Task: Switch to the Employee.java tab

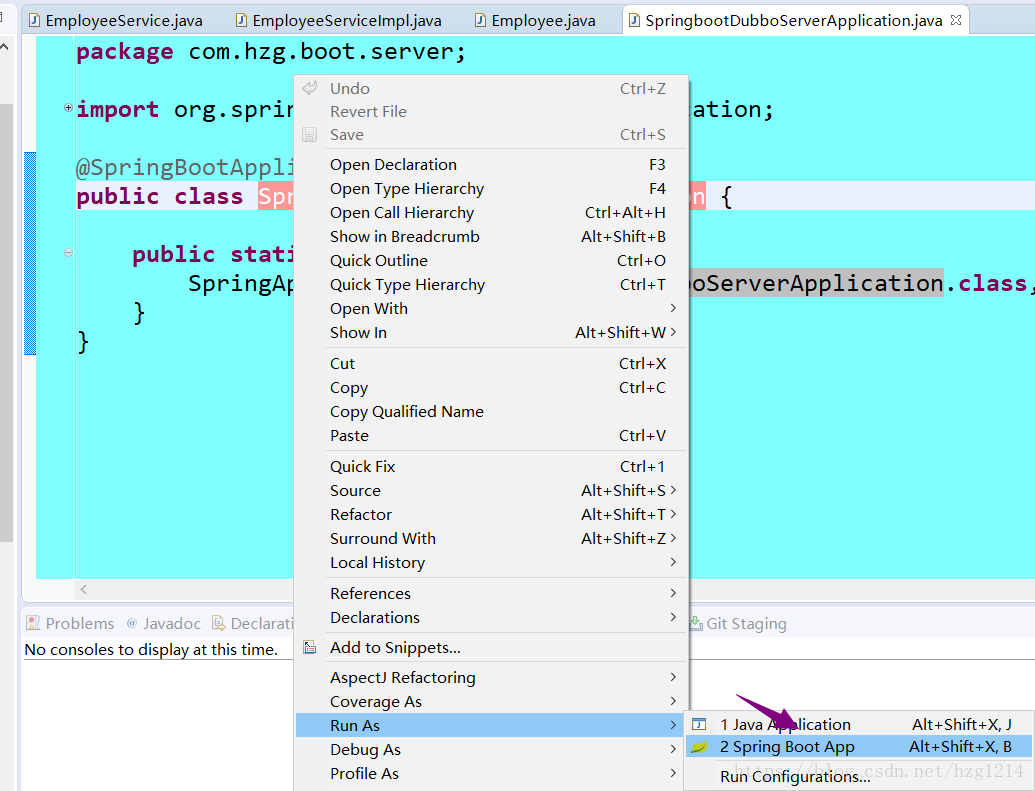Action: point(536,20)
